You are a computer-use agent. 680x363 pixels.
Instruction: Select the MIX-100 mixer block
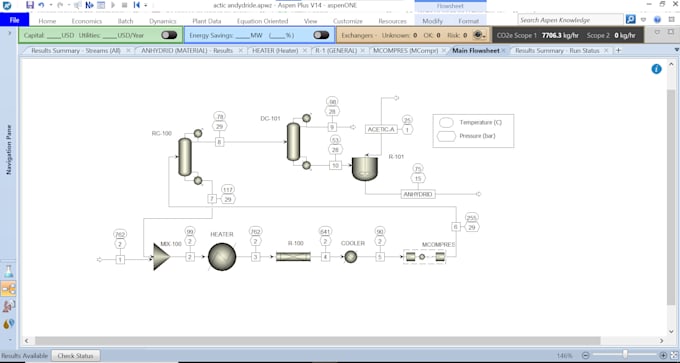pyautogui.click(x=161, y=257)
